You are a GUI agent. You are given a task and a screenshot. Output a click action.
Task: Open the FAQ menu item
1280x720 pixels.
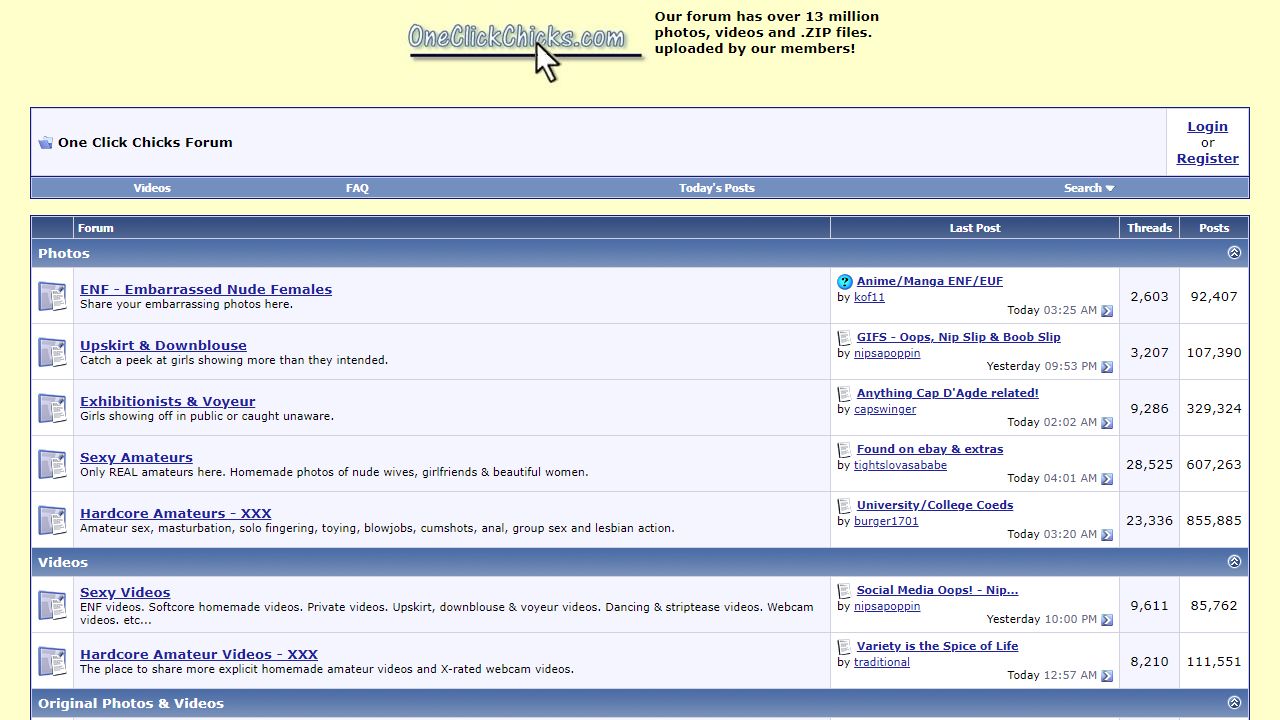pyautogui.click(x=357, y=188)
